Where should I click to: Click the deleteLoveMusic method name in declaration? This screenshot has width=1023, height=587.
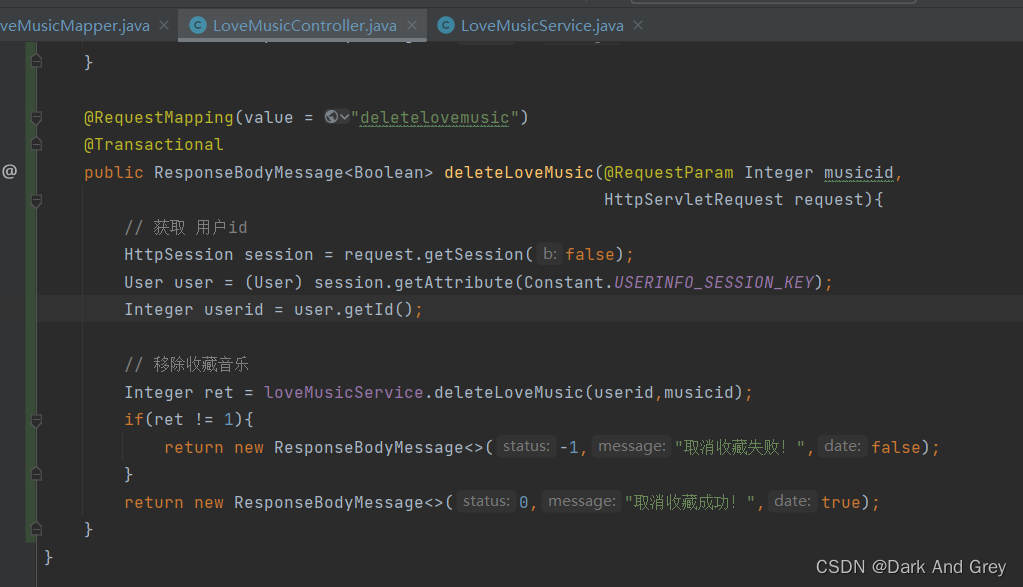click(x=519, y=172)
